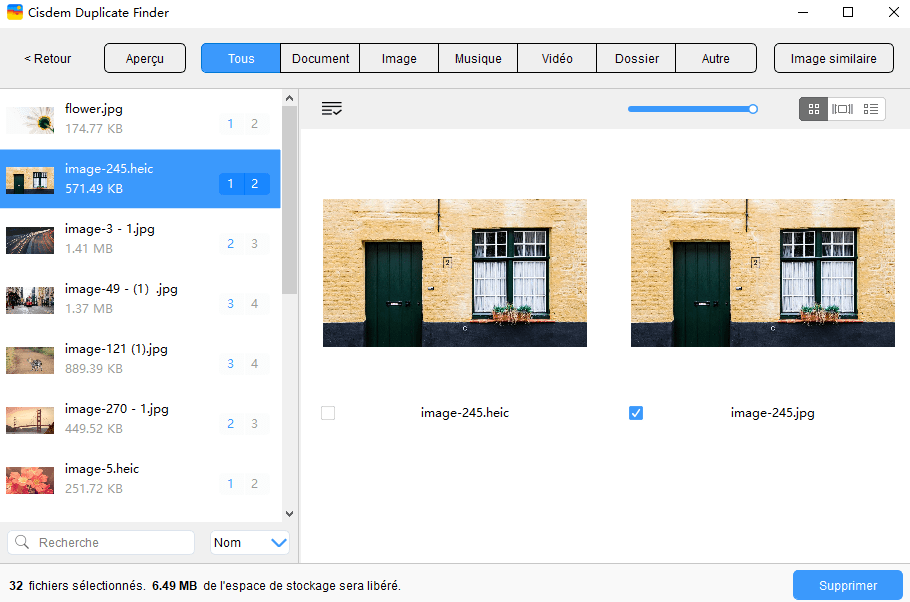Click the image-245.jpg filename under preview
The height and width of the screenshot is (602, 910).
tap(772, 413)
